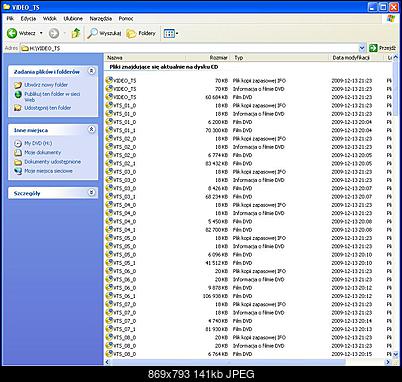Click the H:\VIDEO_TS address field
The width and height of the screenshot is (402, 382).
189,48
